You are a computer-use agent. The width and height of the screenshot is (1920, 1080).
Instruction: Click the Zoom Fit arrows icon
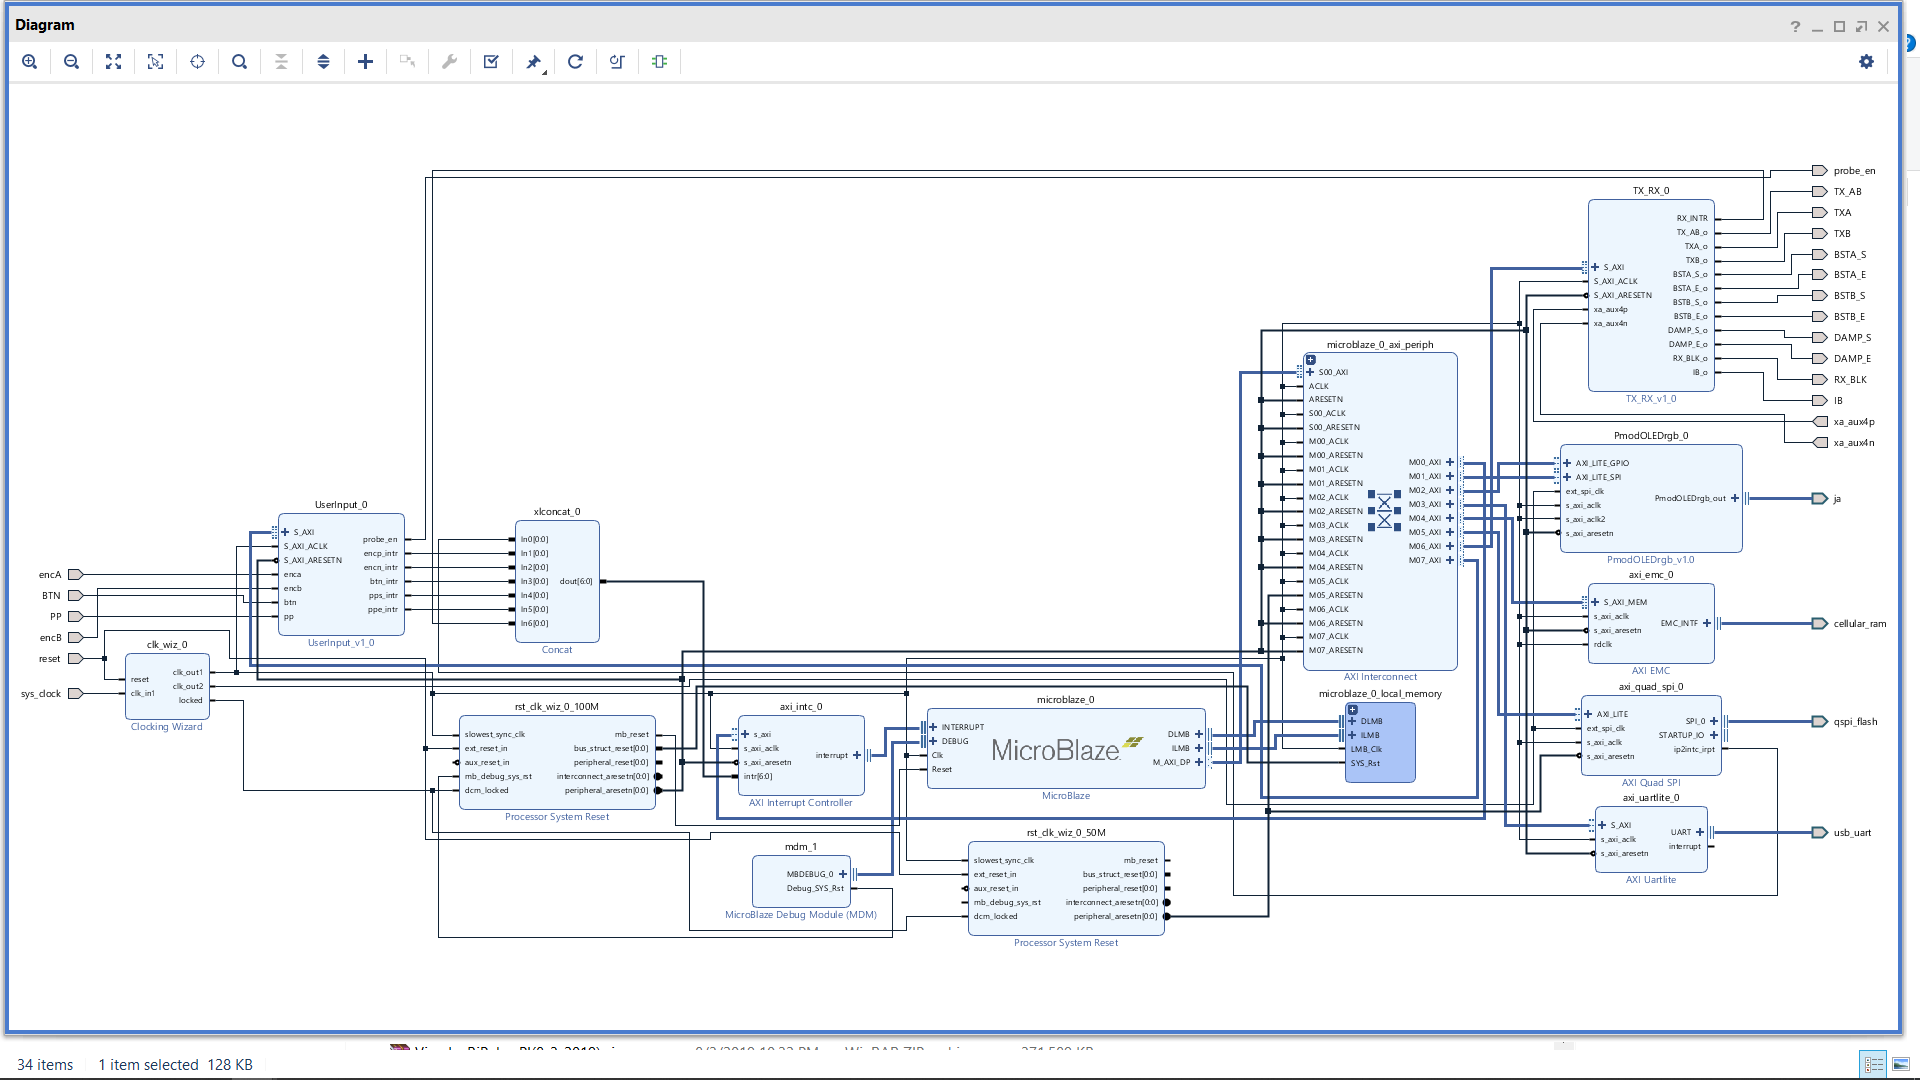pyautogui.click(x=113, y=62)
